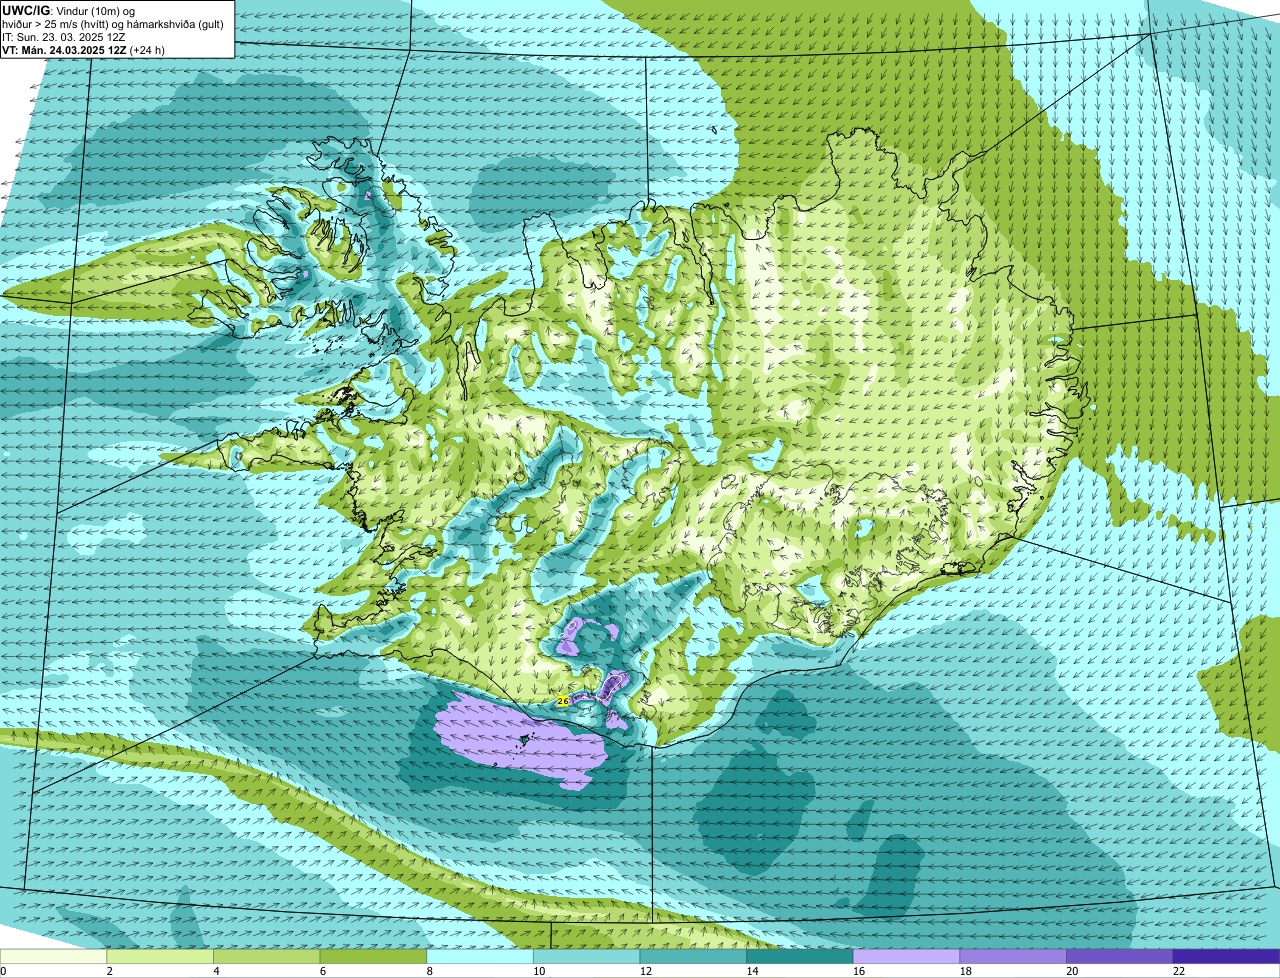Click the legend scale label "20"

click(1072, 971)
